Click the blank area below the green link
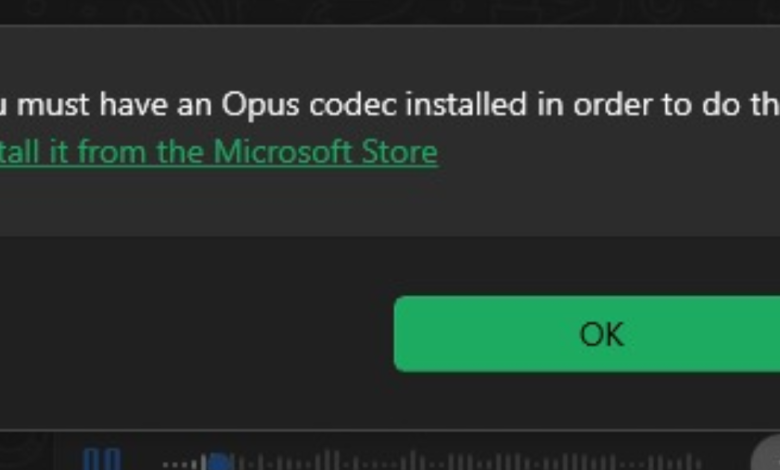The width and height of the screenshot is (780, 470). 300,205
